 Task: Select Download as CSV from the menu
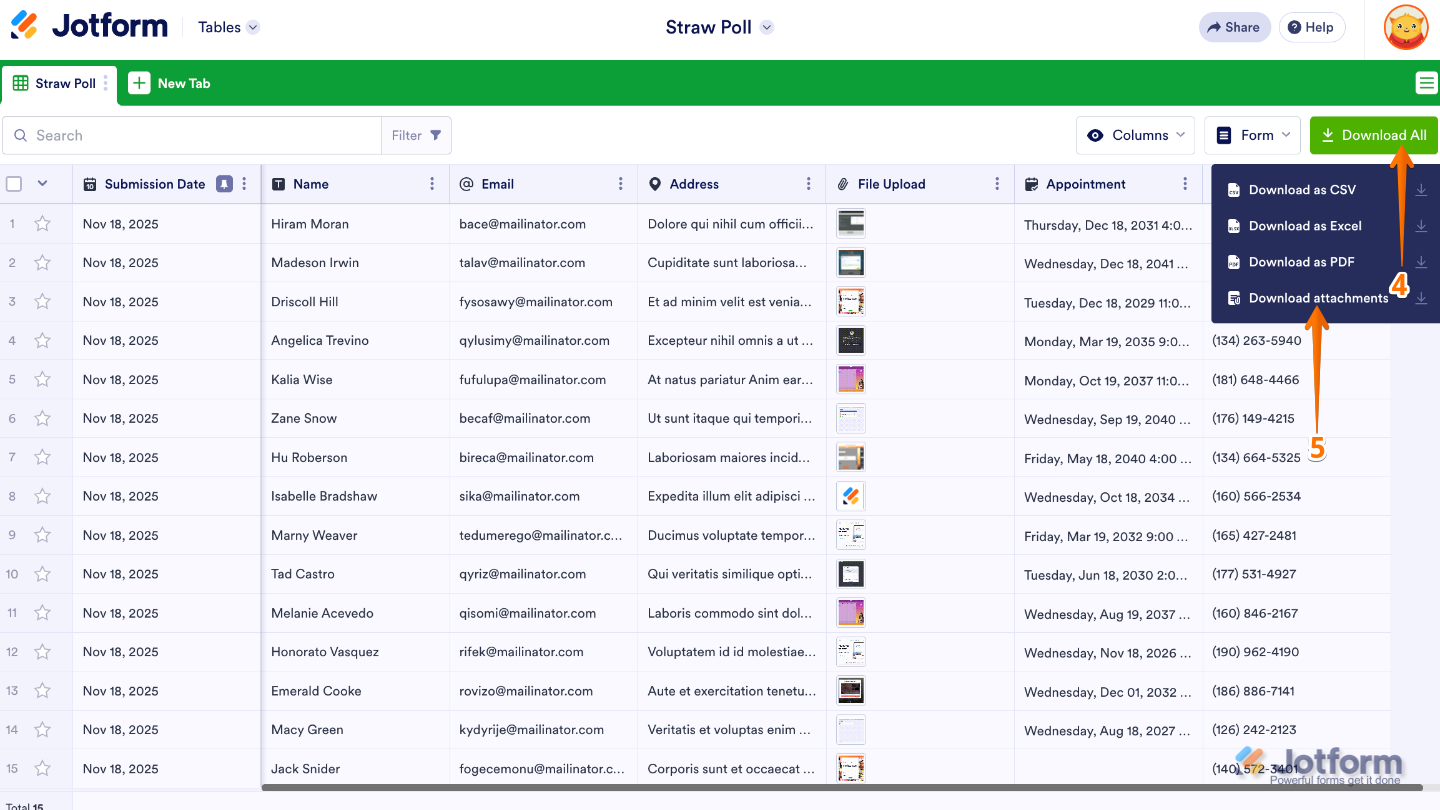coord(1302,189)
